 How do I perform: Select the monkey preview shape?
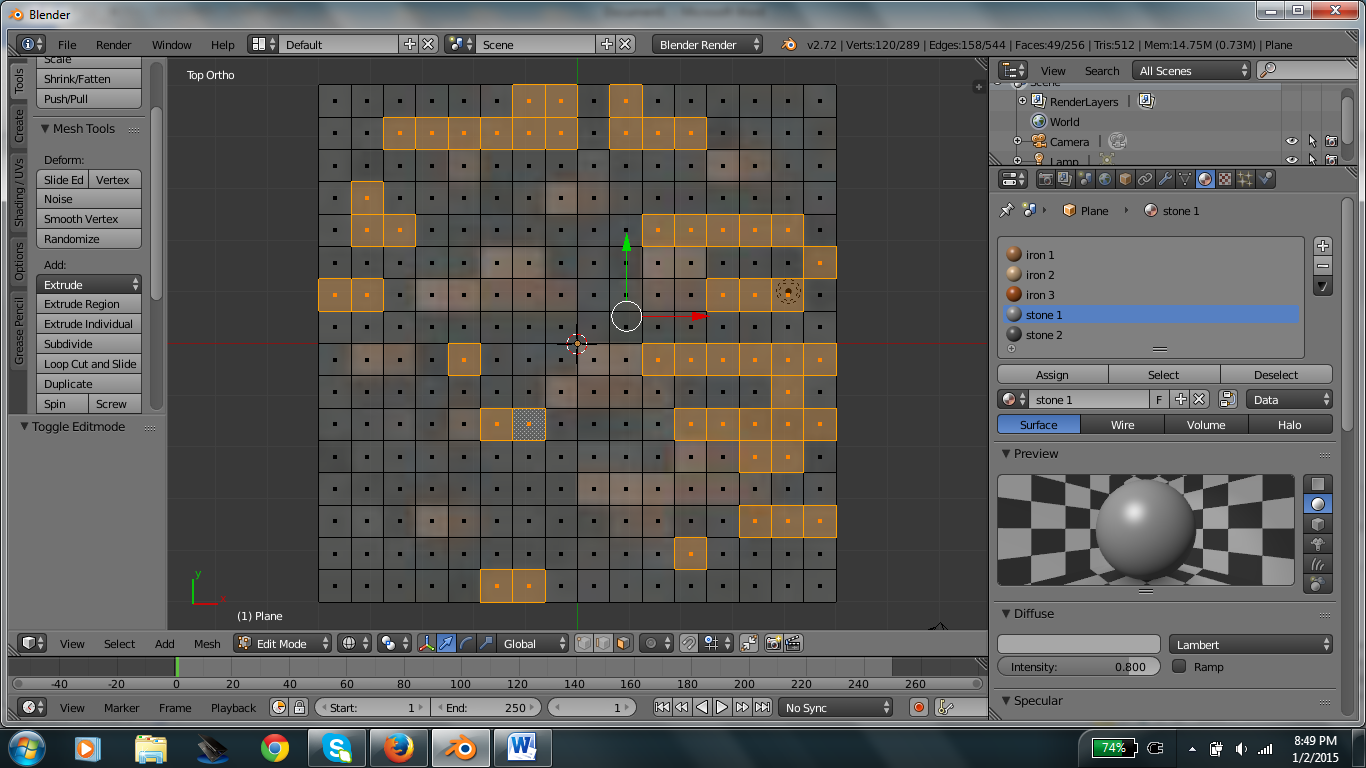tap(1319, 544)
